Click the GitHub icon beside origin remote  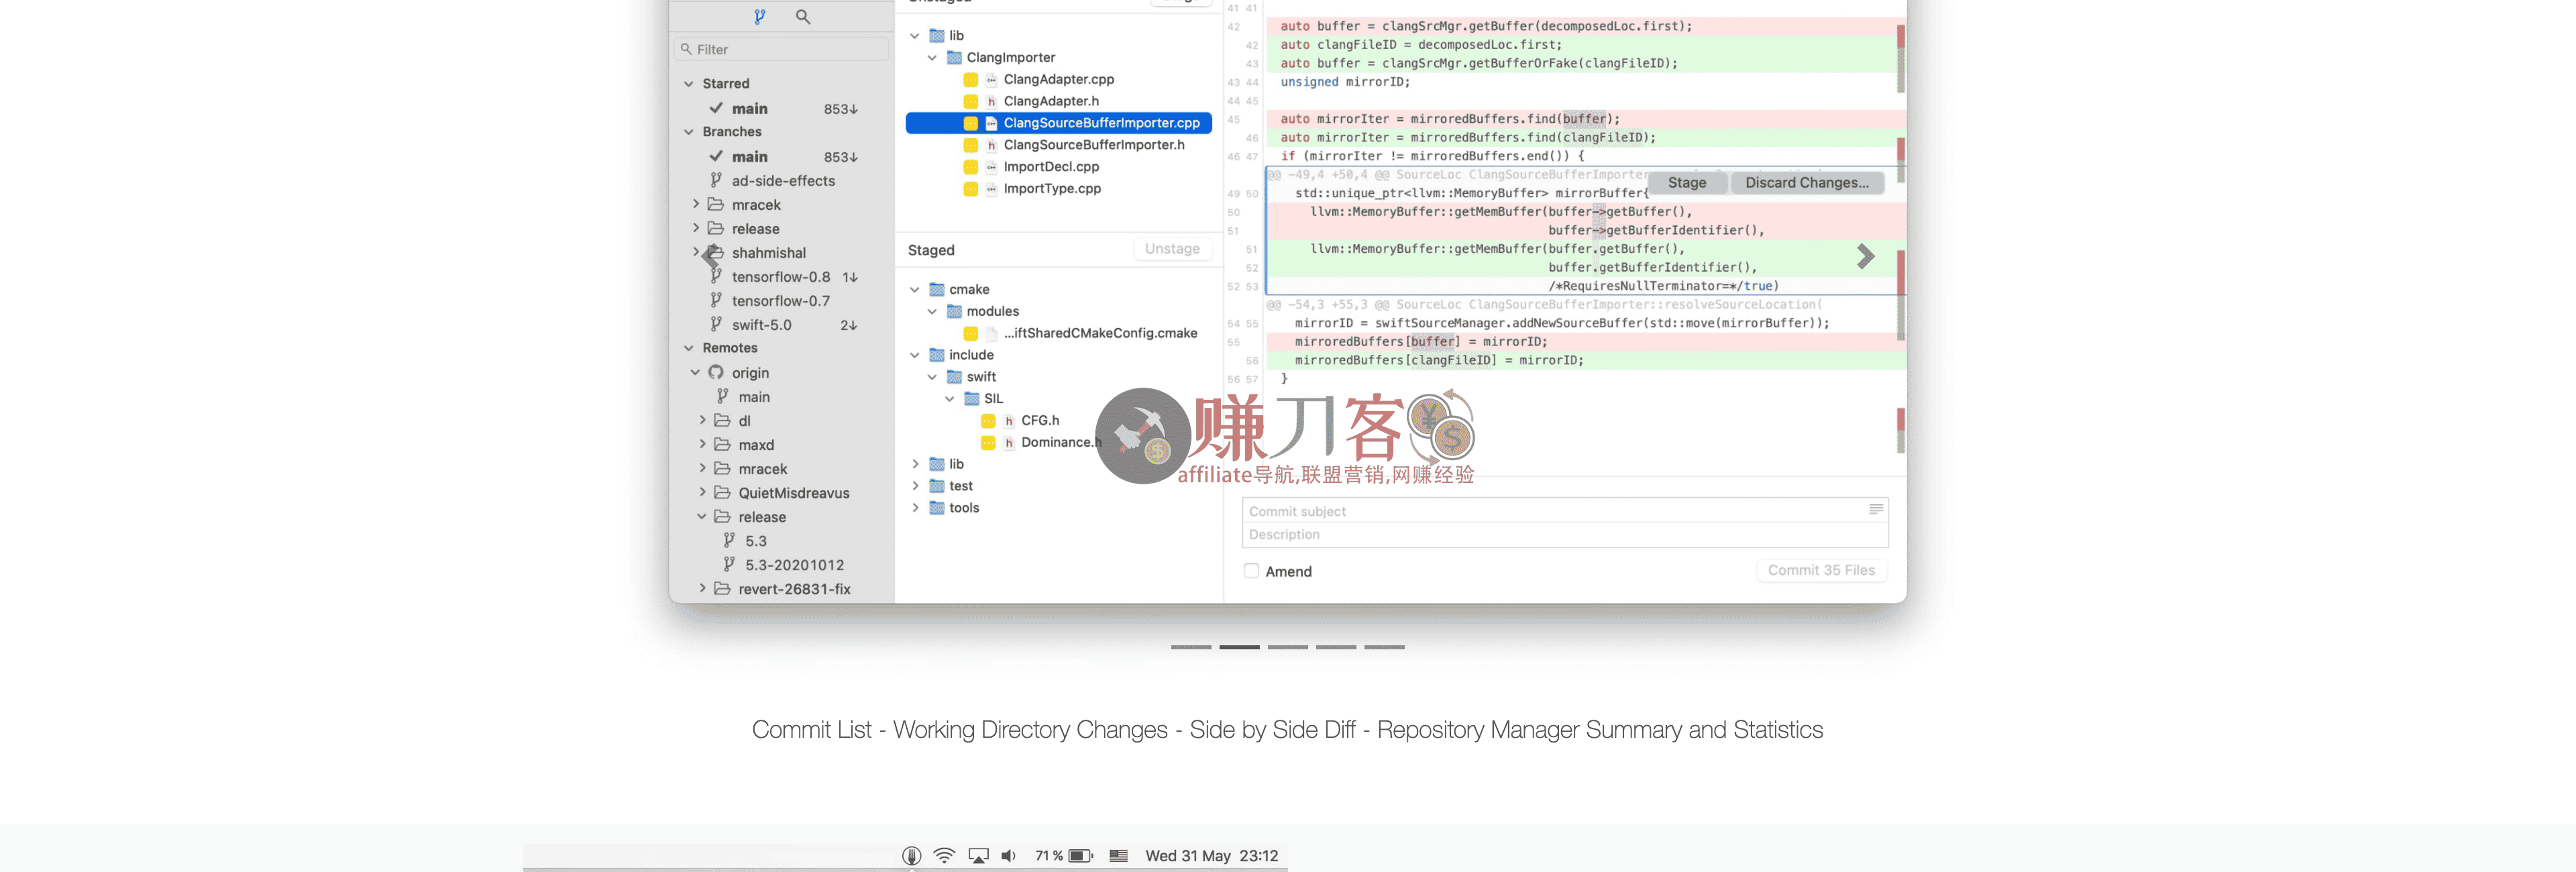point(716,372)
